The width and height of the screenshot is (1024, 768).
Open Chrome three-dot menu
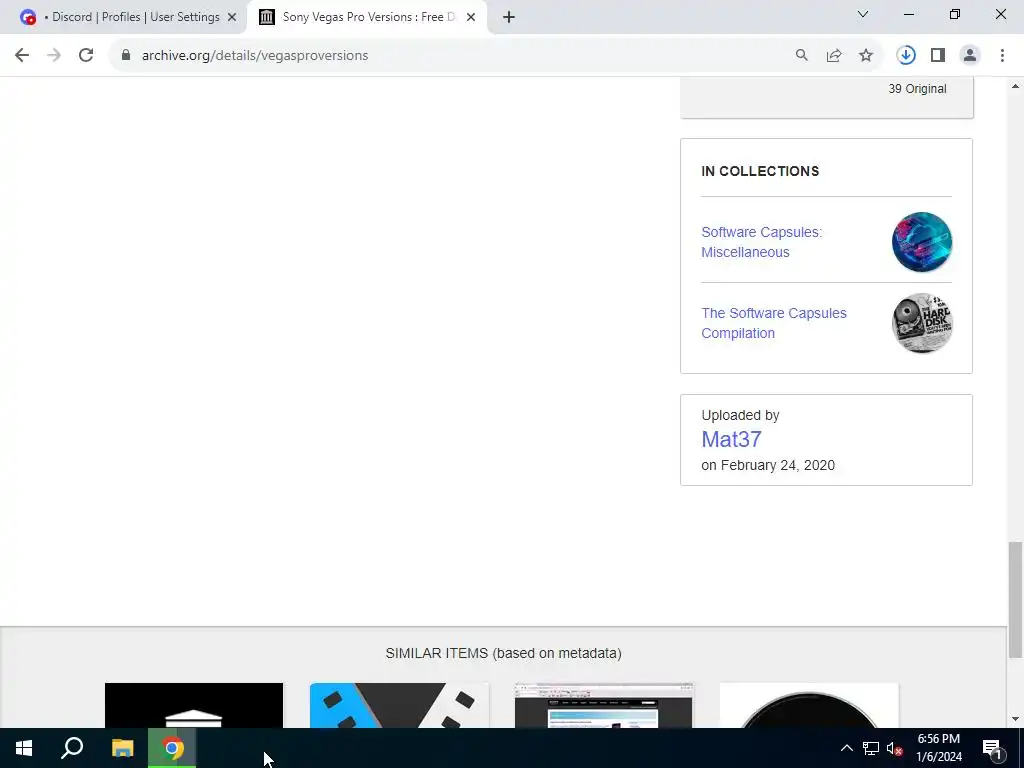point(1002,56)
